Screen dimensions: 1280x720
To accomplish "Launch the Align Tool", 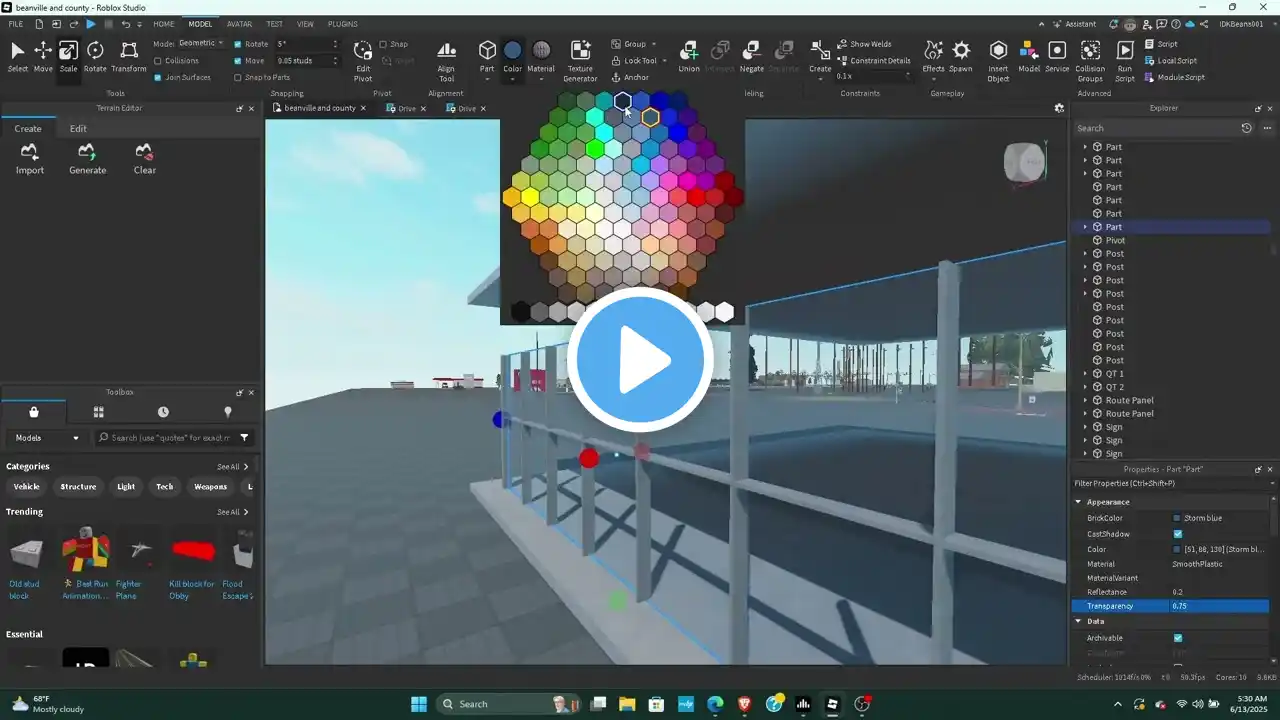I will coord(446,61).
